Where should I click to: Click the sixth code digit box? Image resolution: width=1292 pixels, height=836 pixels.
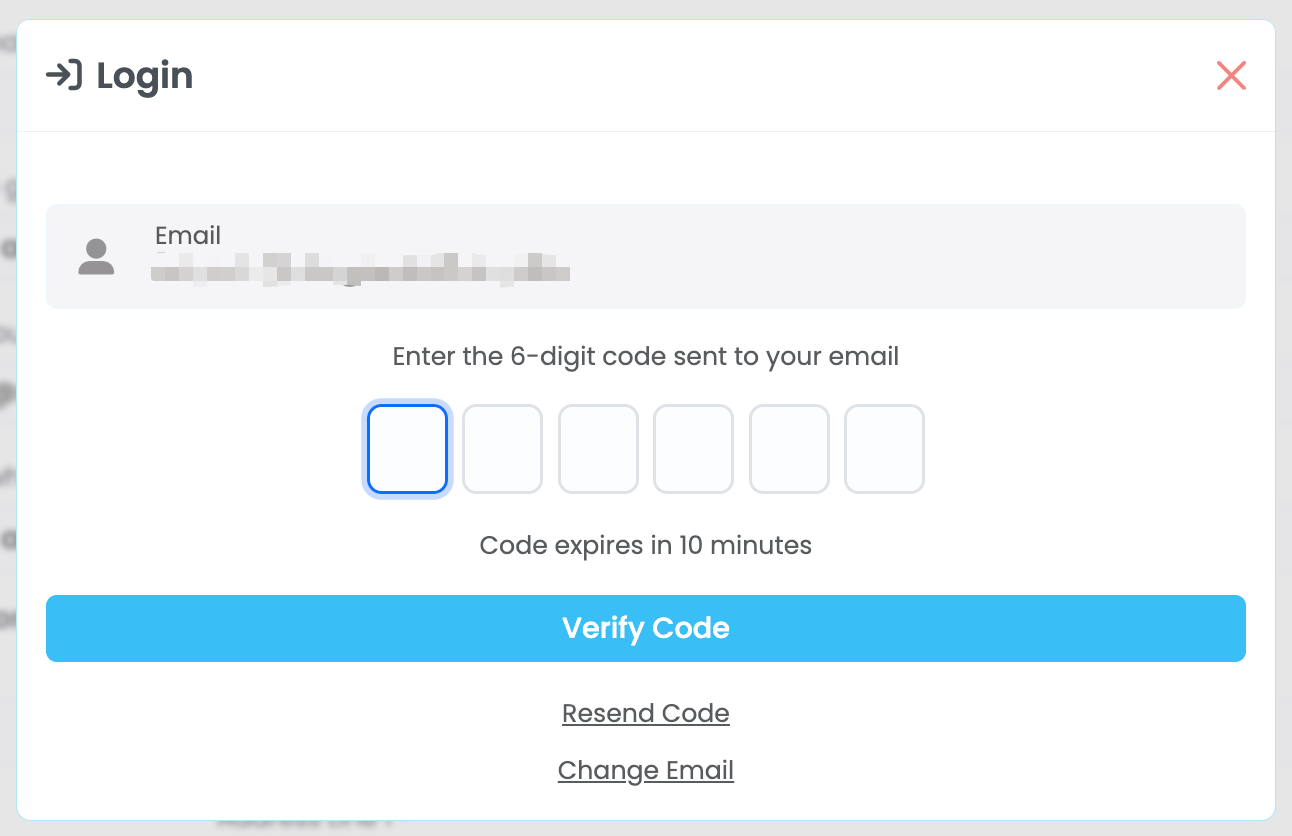(x=884, y=449)
